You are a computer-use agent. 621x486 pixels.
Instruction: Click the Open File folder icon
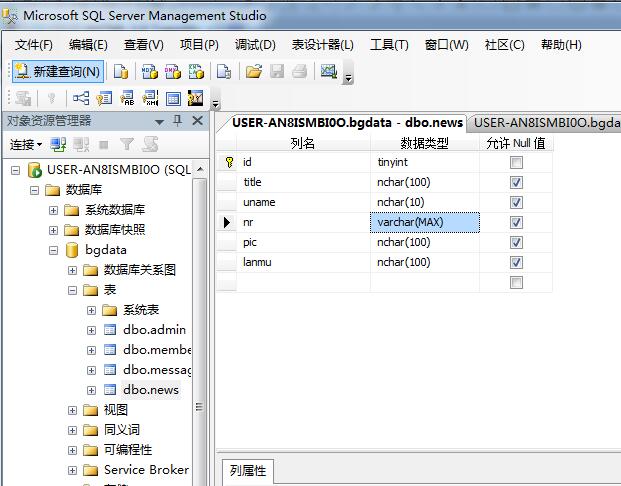coord(254,72)
